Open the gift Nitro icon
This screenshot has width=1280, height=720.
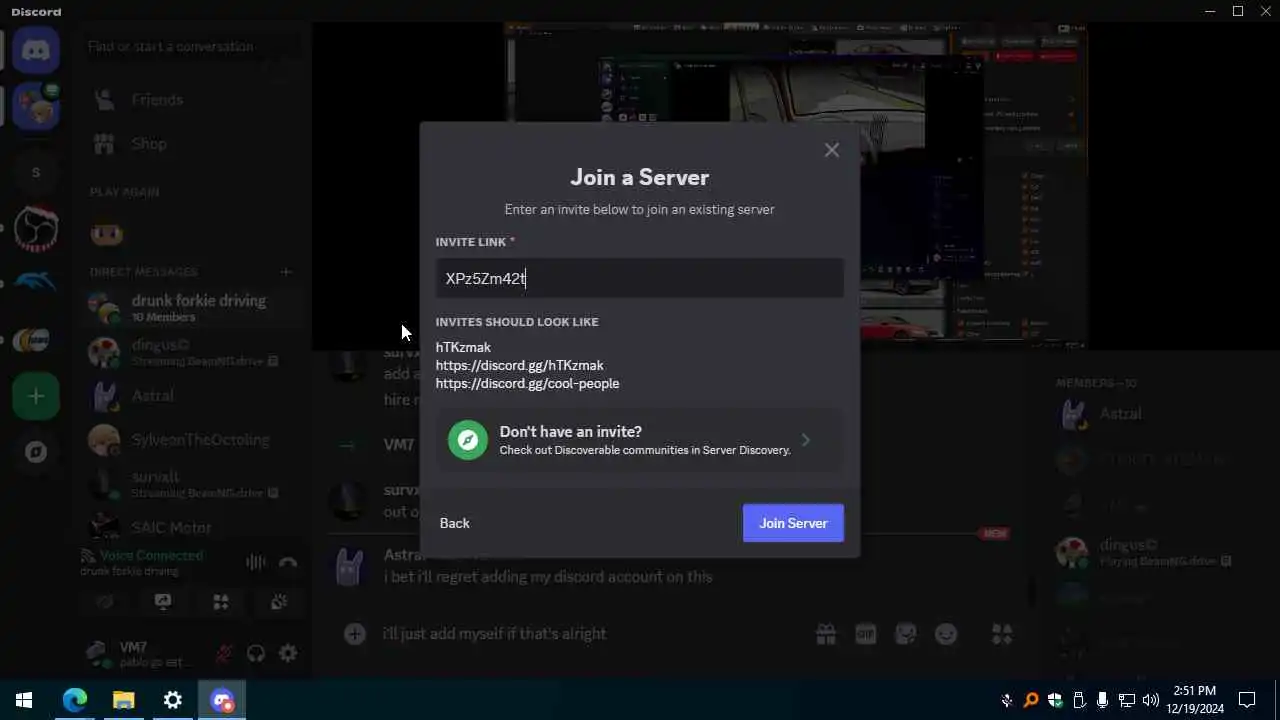pos(826,633)
